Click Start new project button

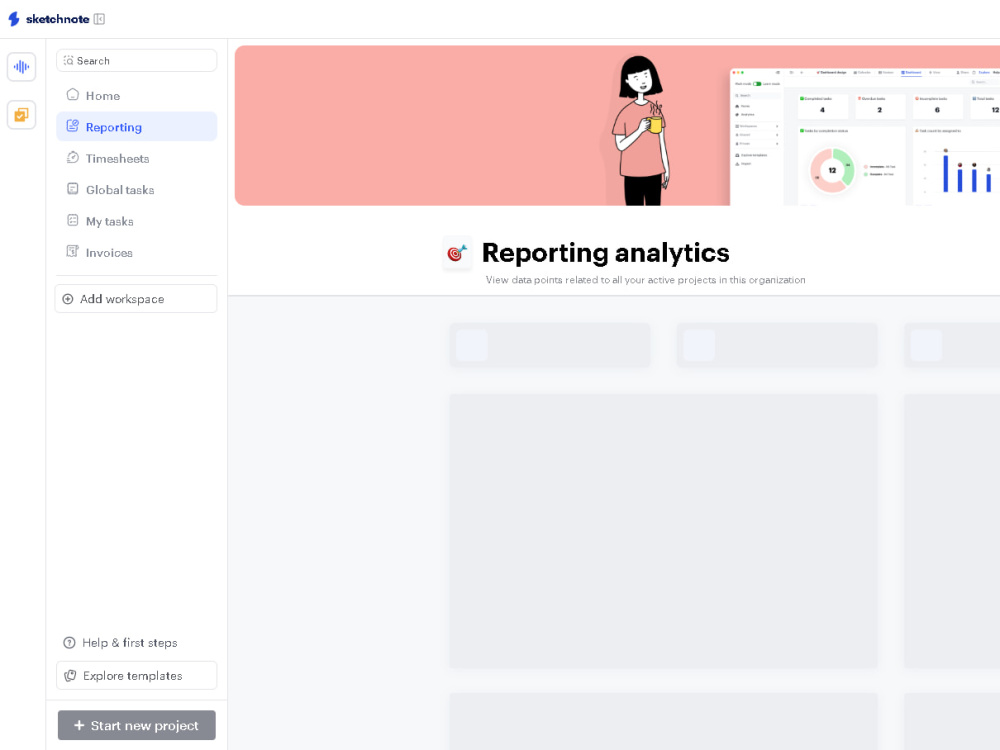coord(136,725)
